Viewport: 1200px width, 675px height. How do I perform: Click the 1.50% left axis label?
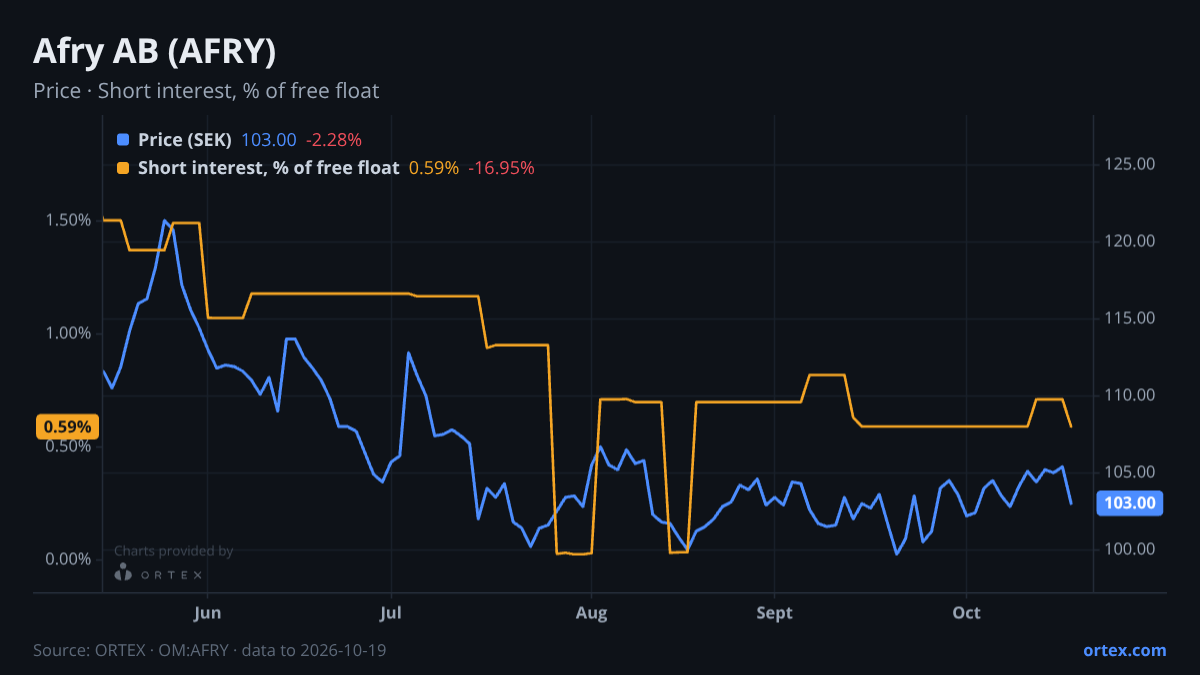point(68,220)
